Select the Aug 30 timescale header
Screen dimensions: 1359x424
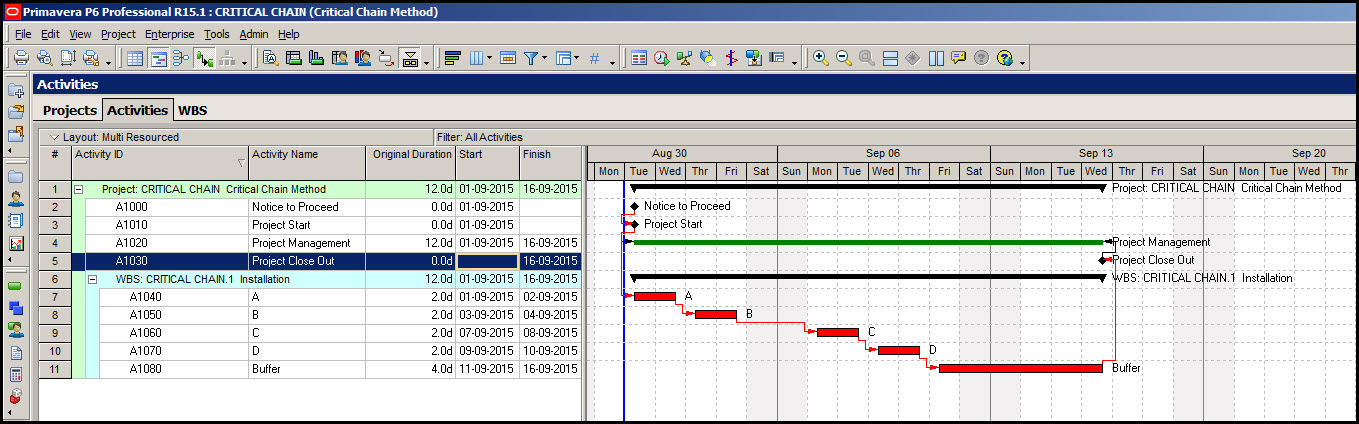point(669,154)
